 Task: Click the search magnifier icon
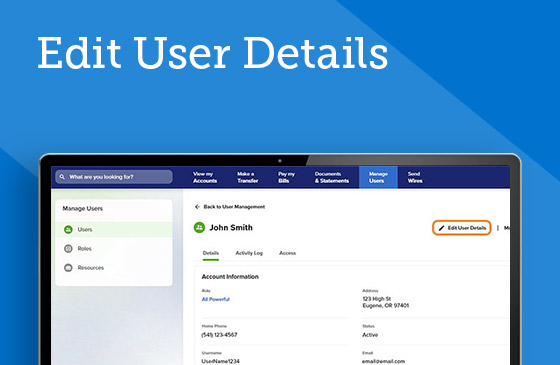pos(62,177)
